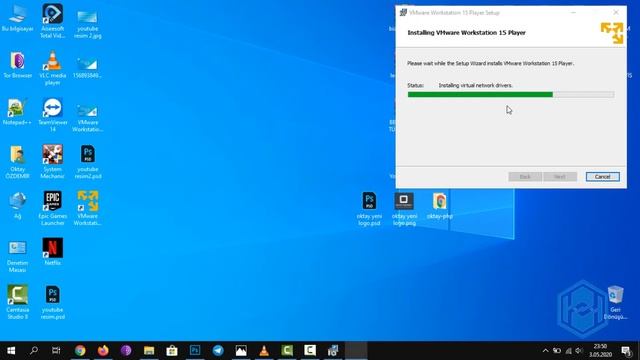Open the Oktay ÖZDEMİR user folder

click(x=17, y=162)
